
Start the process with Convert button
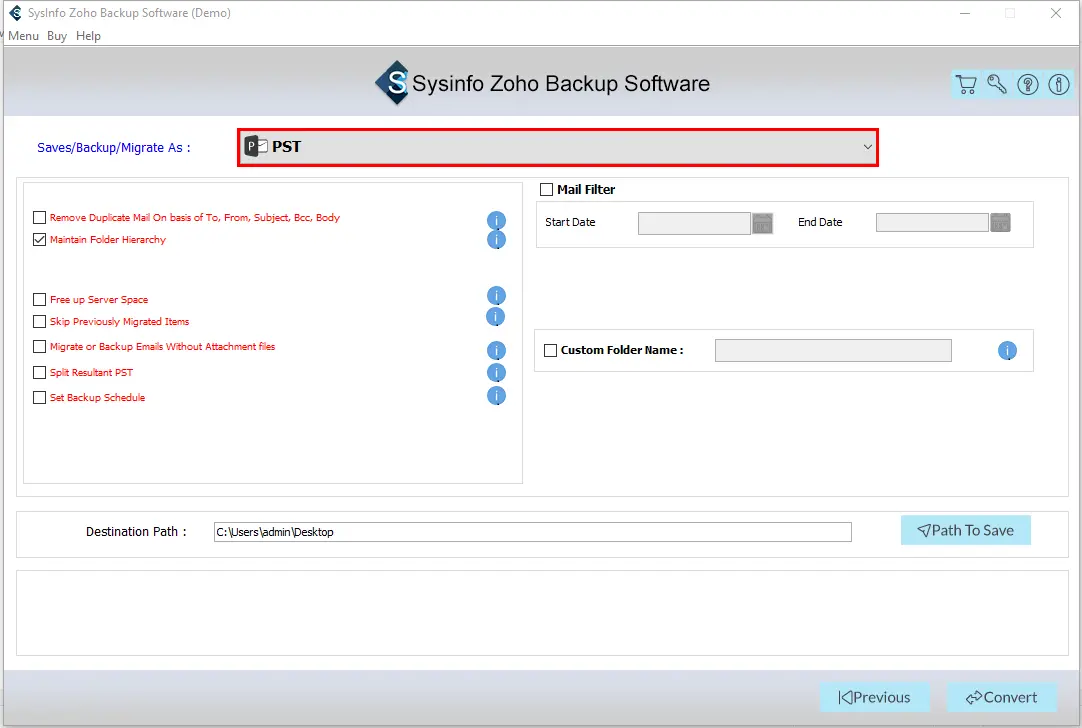(x=1001, y=698)
